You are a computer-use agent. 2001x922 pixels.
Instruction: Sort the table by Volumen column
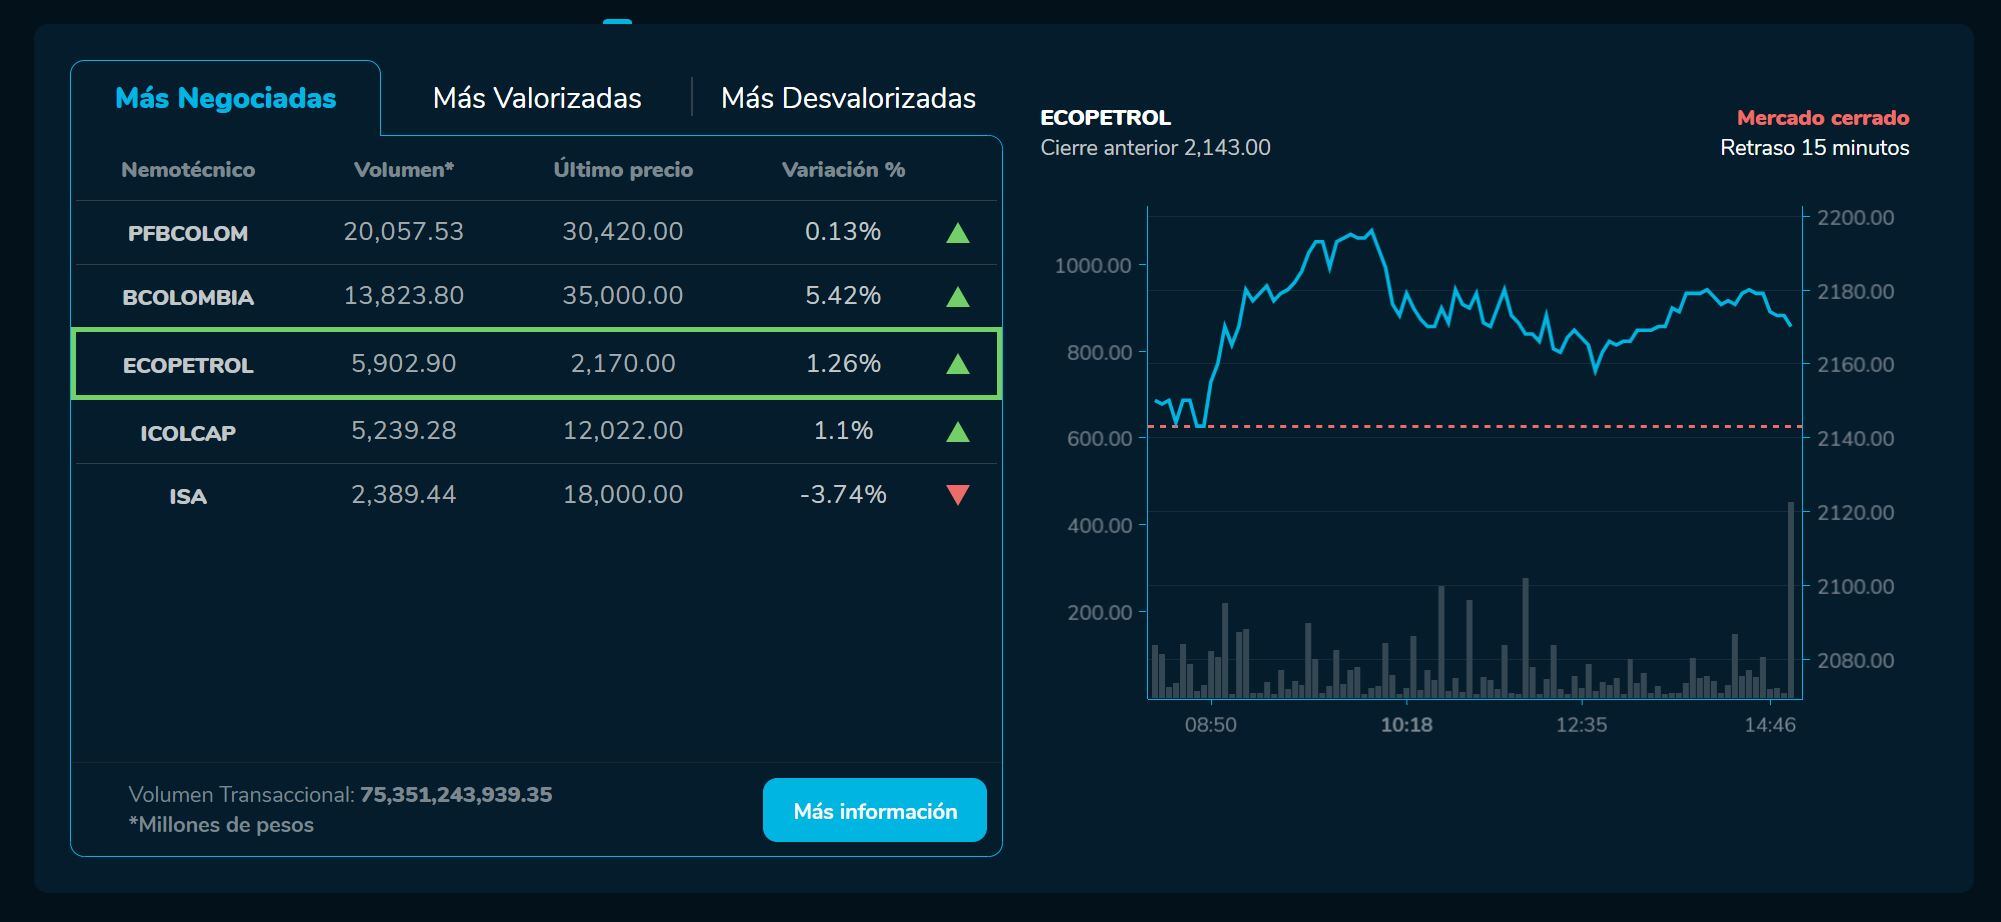tap(404, 170)
